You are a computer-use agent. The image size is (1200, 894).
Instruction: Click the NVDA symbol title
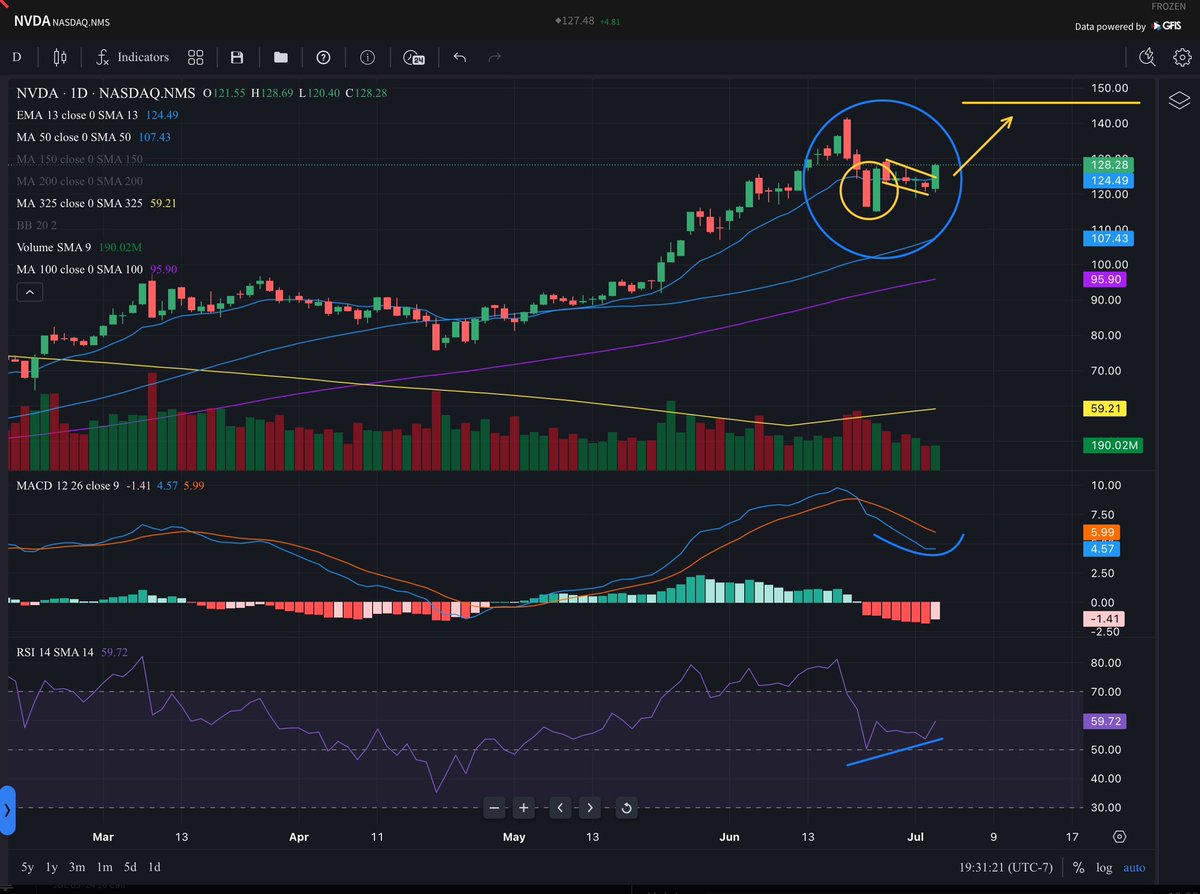(32, 19)
